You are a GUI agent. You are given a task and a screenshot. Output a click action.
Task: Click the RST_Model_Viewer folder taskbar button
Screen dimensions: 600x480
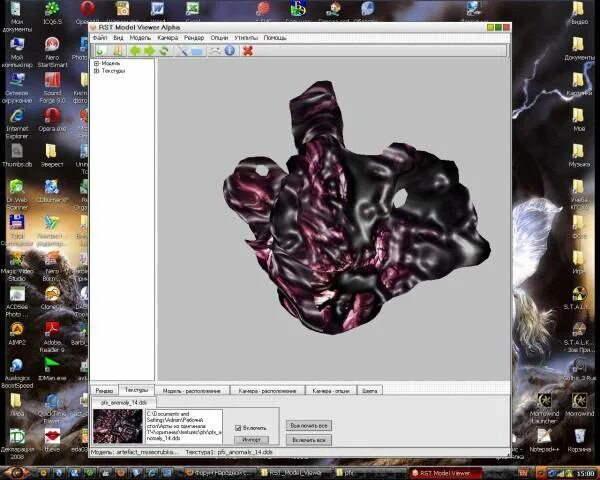tap(294, 473)
